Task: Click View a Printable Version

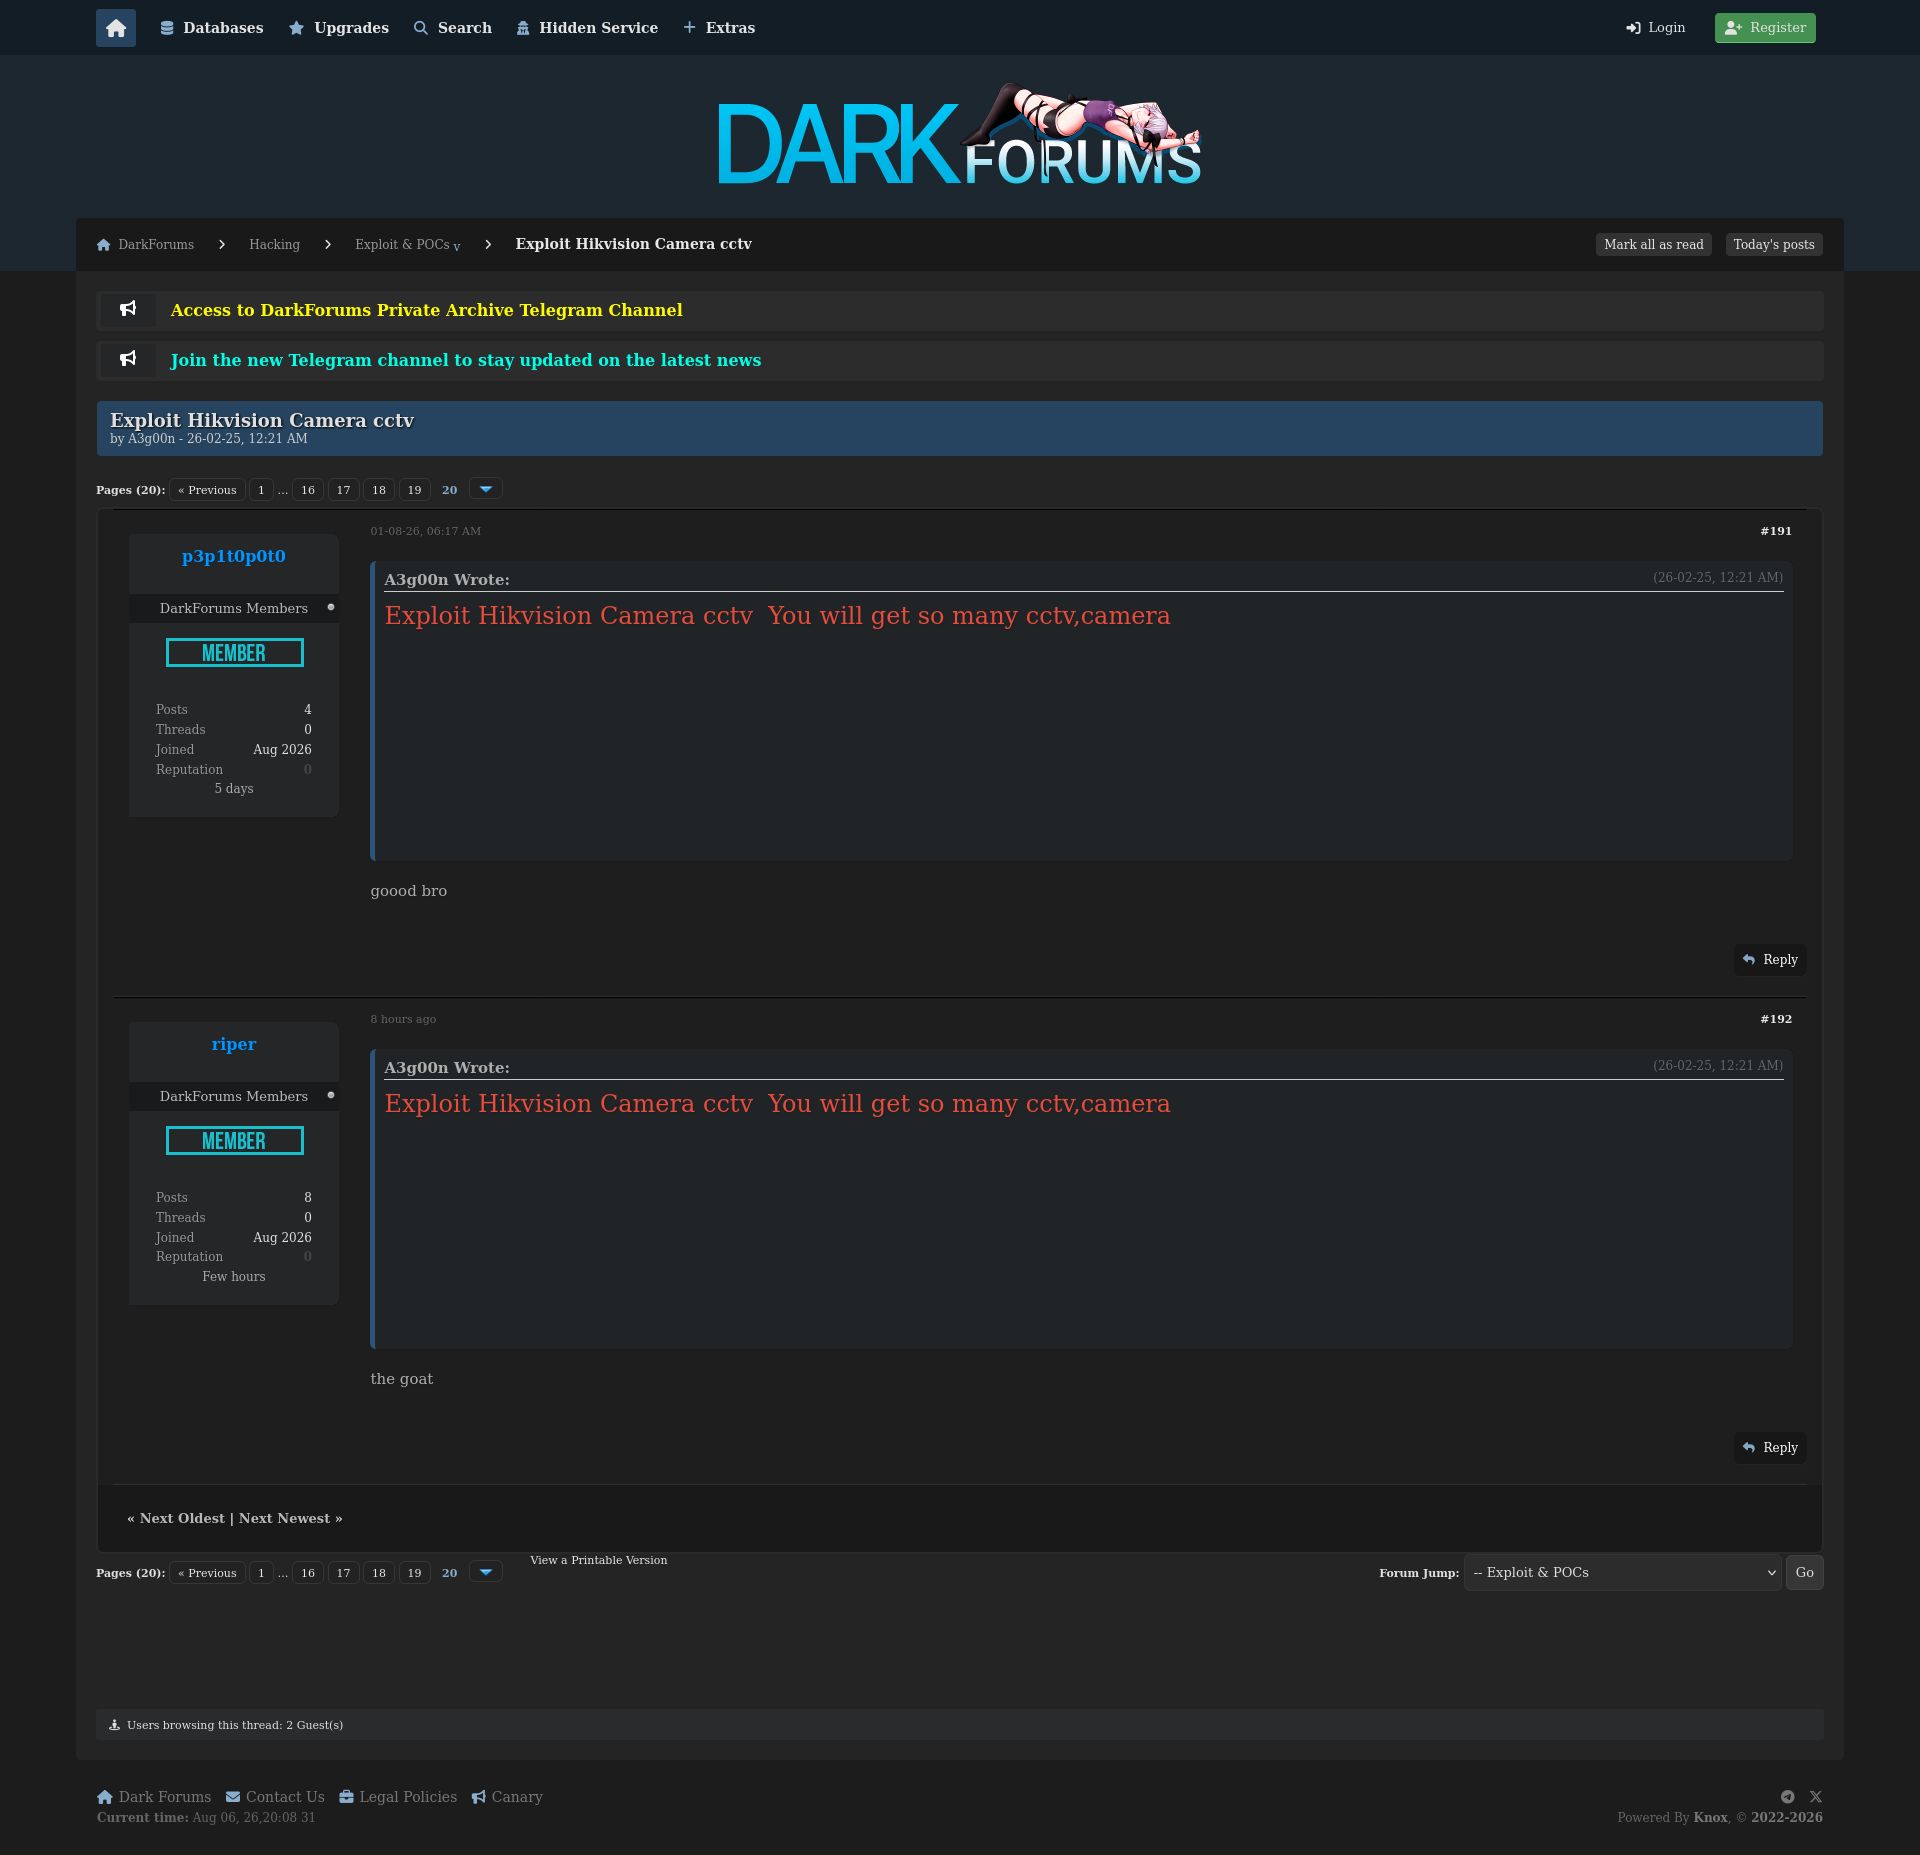Action: coord(598,1560)
